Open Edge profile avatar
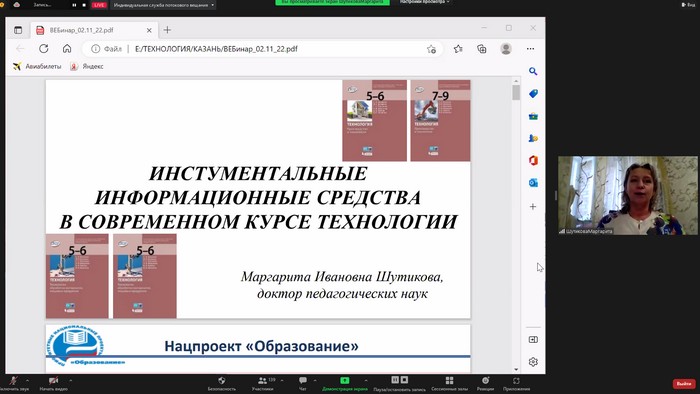Image resolution: width=700 pixels, height=394 pixels. pyautogui.click(x=506, y=49)
